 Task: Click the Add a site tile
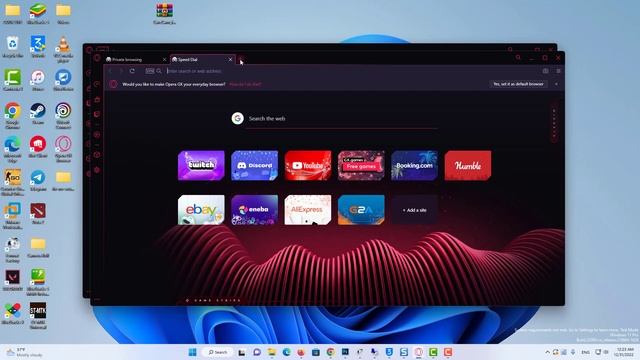(414, 210)
